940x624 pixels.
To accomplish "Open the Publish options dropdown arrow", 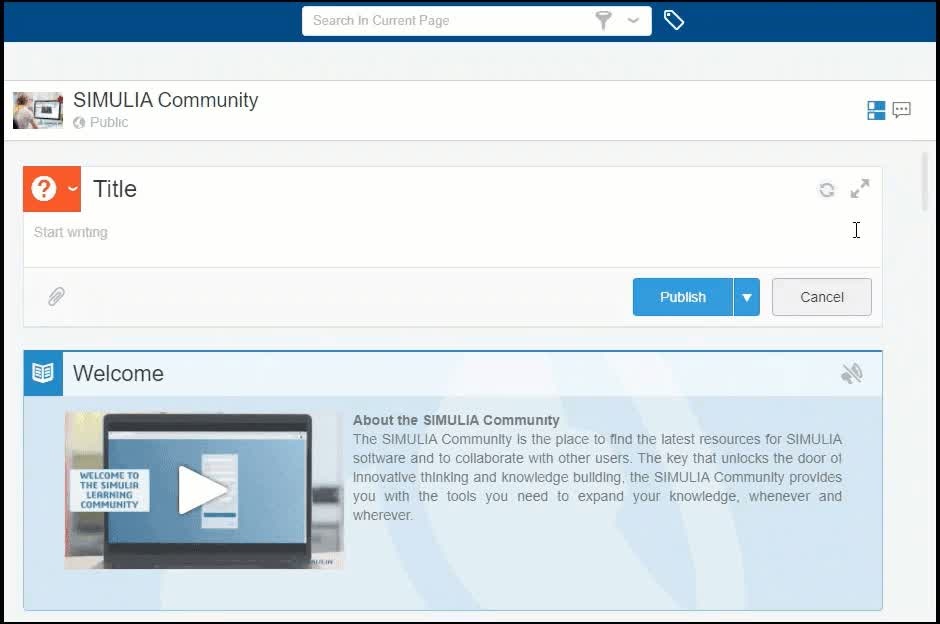I will 747,297.
